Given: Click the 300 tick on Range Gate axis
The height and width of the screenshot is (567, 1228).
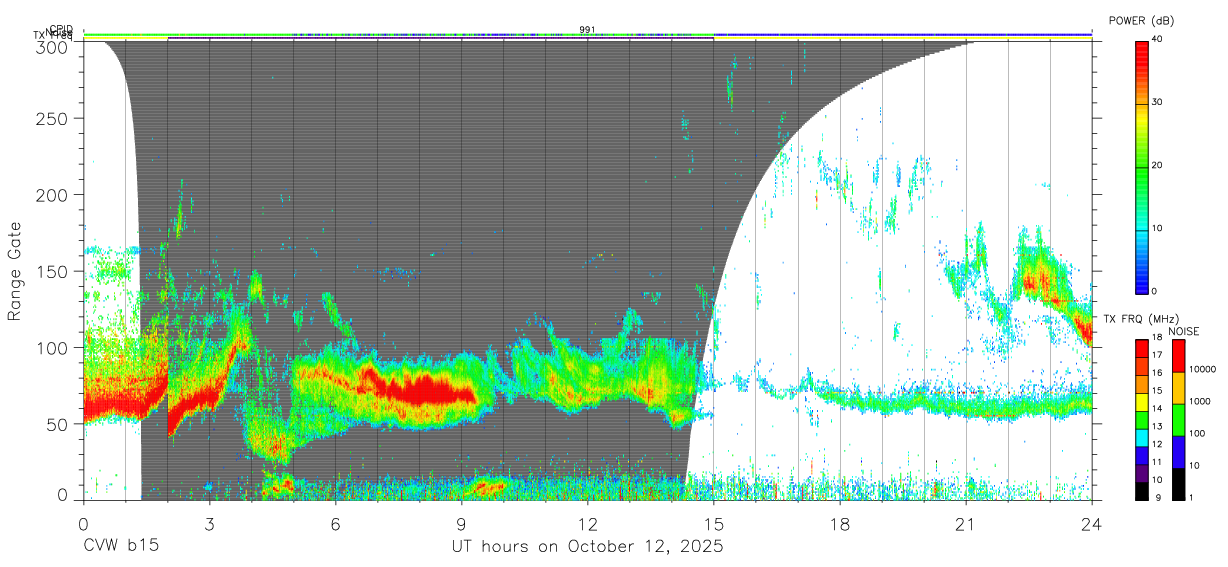Looking at the screenshot, I should 54,46.
